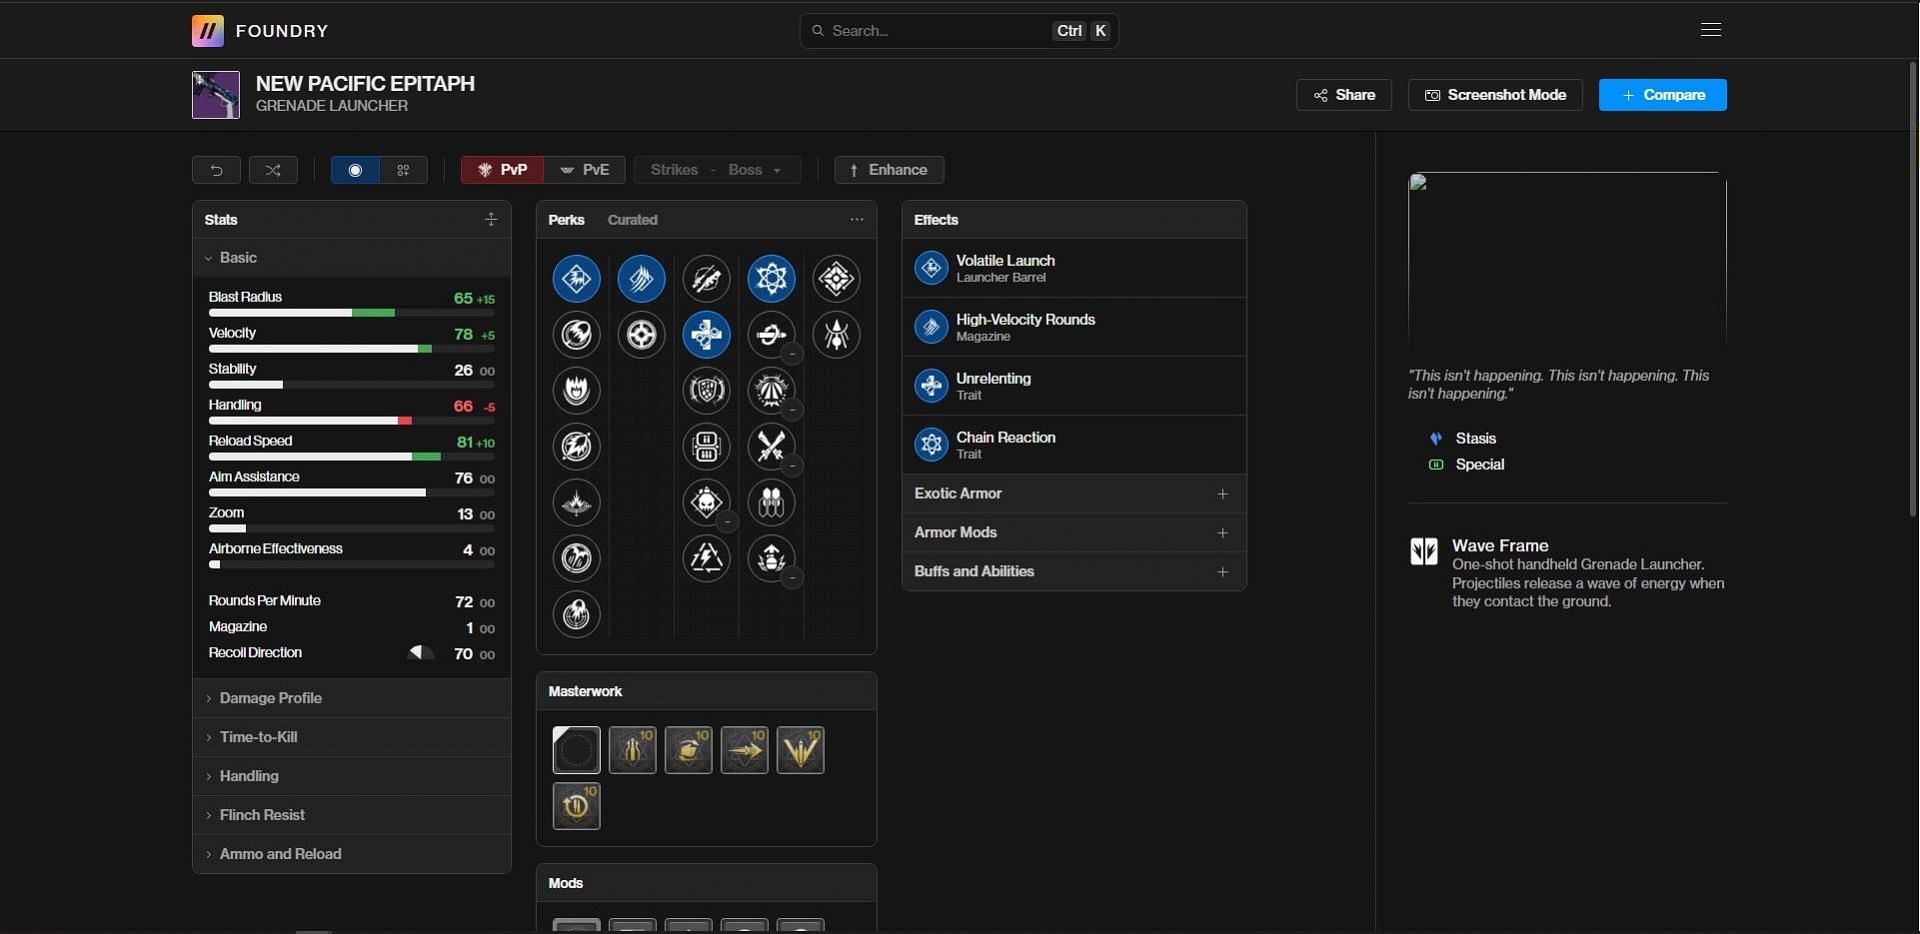Viewport: 1920px width, 934px height.
Task: Click the Volatile Launch effect row
Action: pos(1074,268)
